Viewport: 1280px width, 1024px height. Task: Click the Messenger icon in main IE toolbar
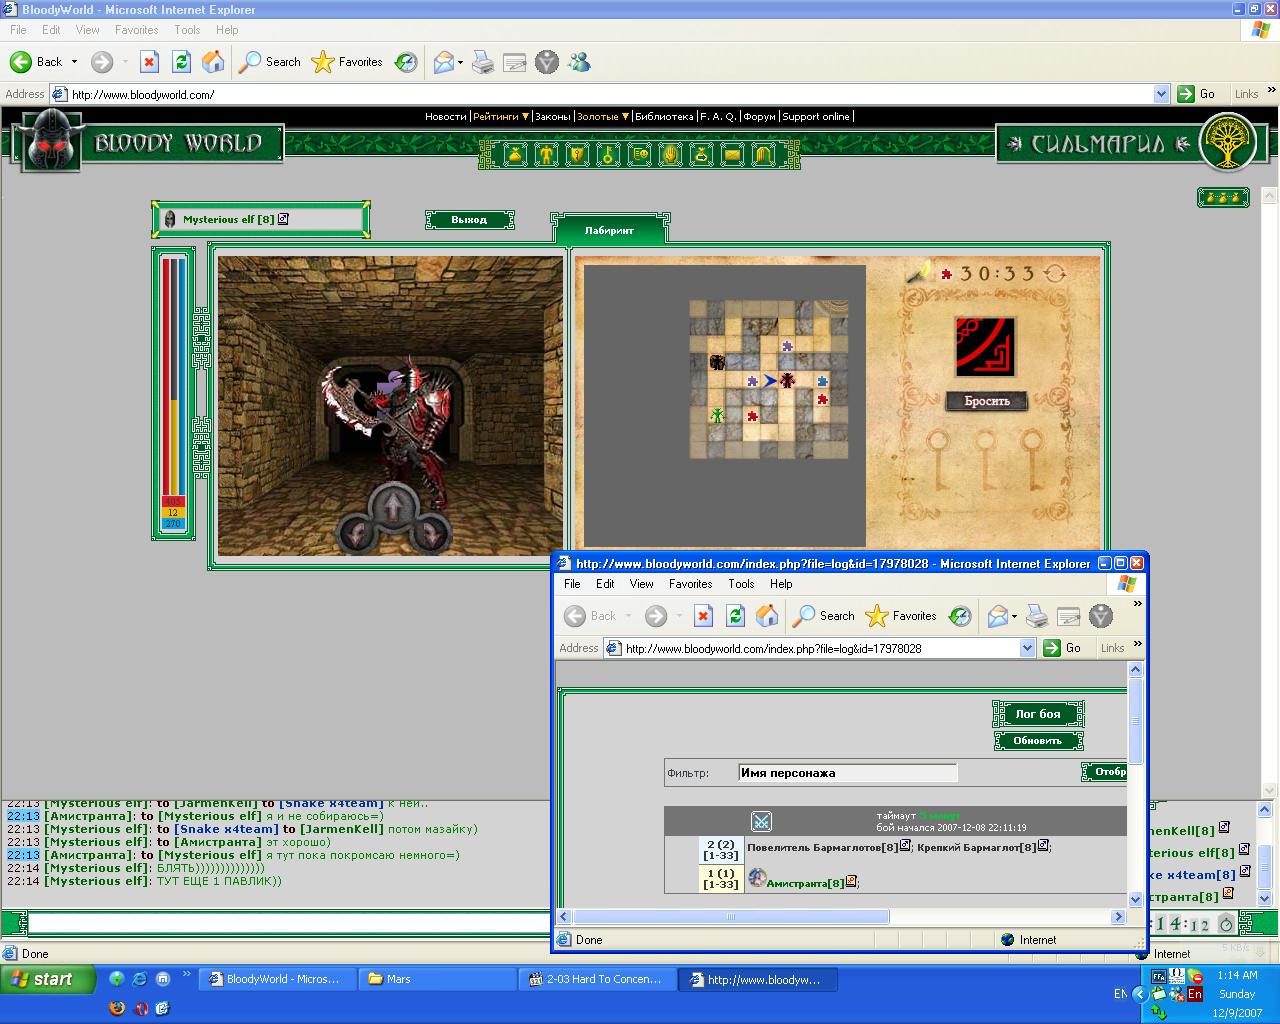(x=579, y=62)
